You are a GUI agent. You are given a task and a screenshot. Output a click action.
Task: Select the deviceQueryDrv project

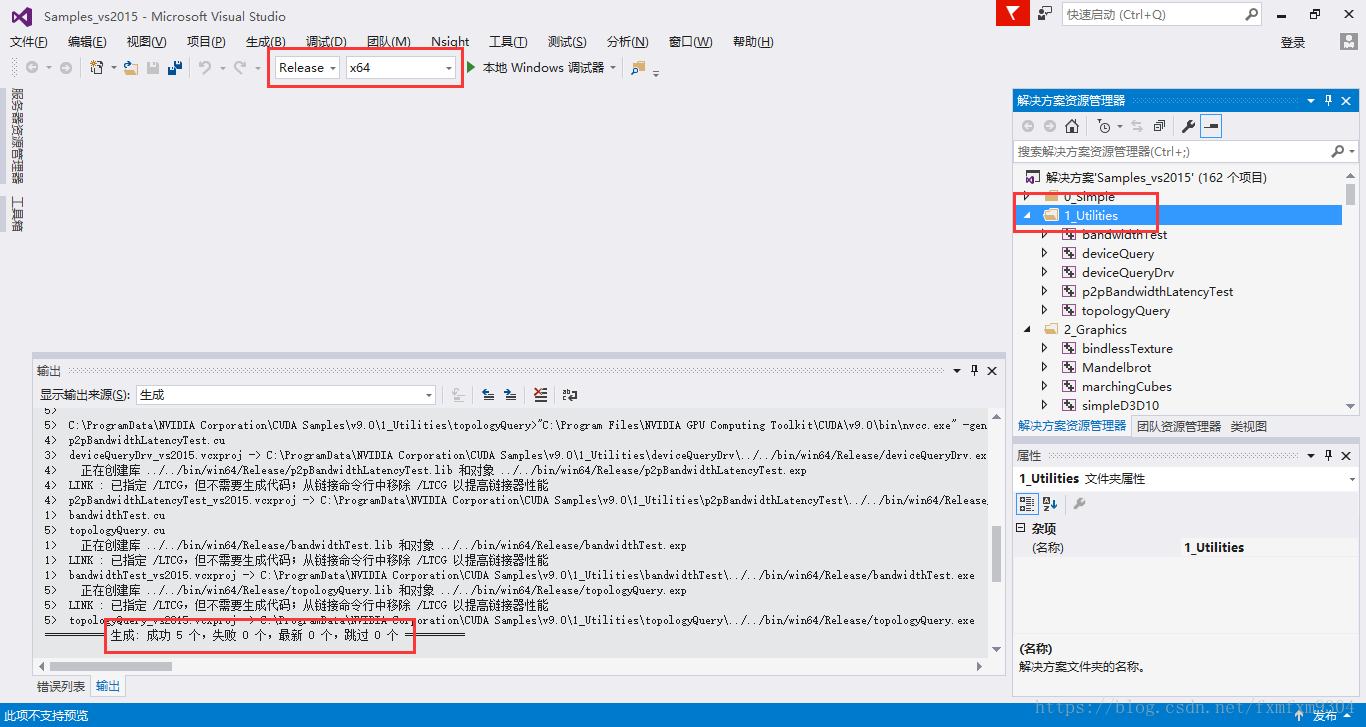(x=1128, y=272)
